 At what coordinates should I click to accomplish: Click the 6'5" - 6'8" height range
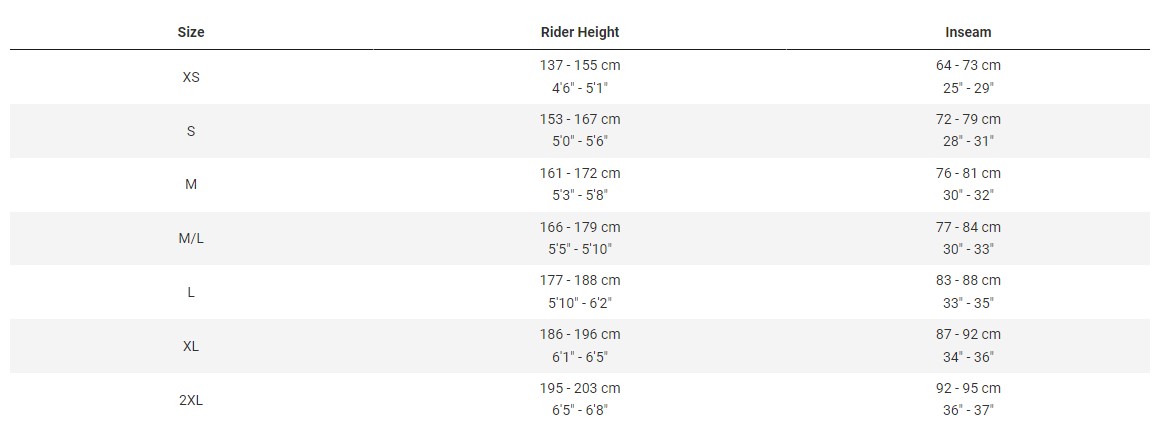[580, 410]
